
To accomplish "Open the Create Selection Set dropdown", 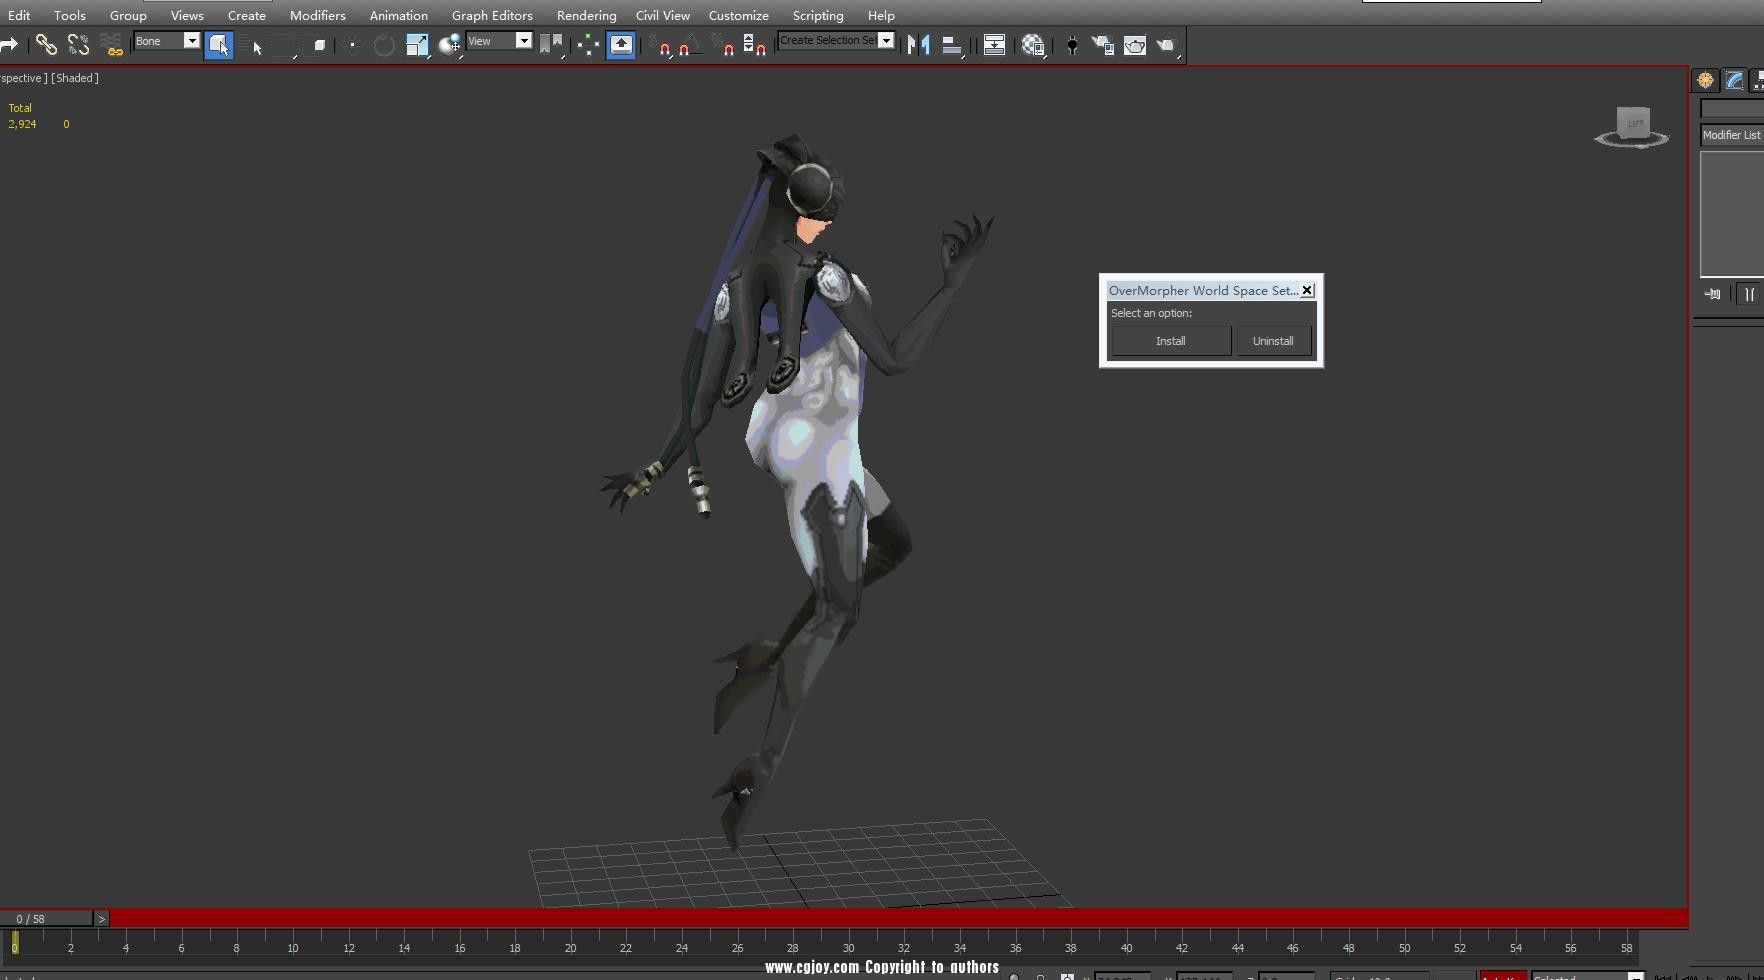I will pyautogui.click(x=836, y=41).
